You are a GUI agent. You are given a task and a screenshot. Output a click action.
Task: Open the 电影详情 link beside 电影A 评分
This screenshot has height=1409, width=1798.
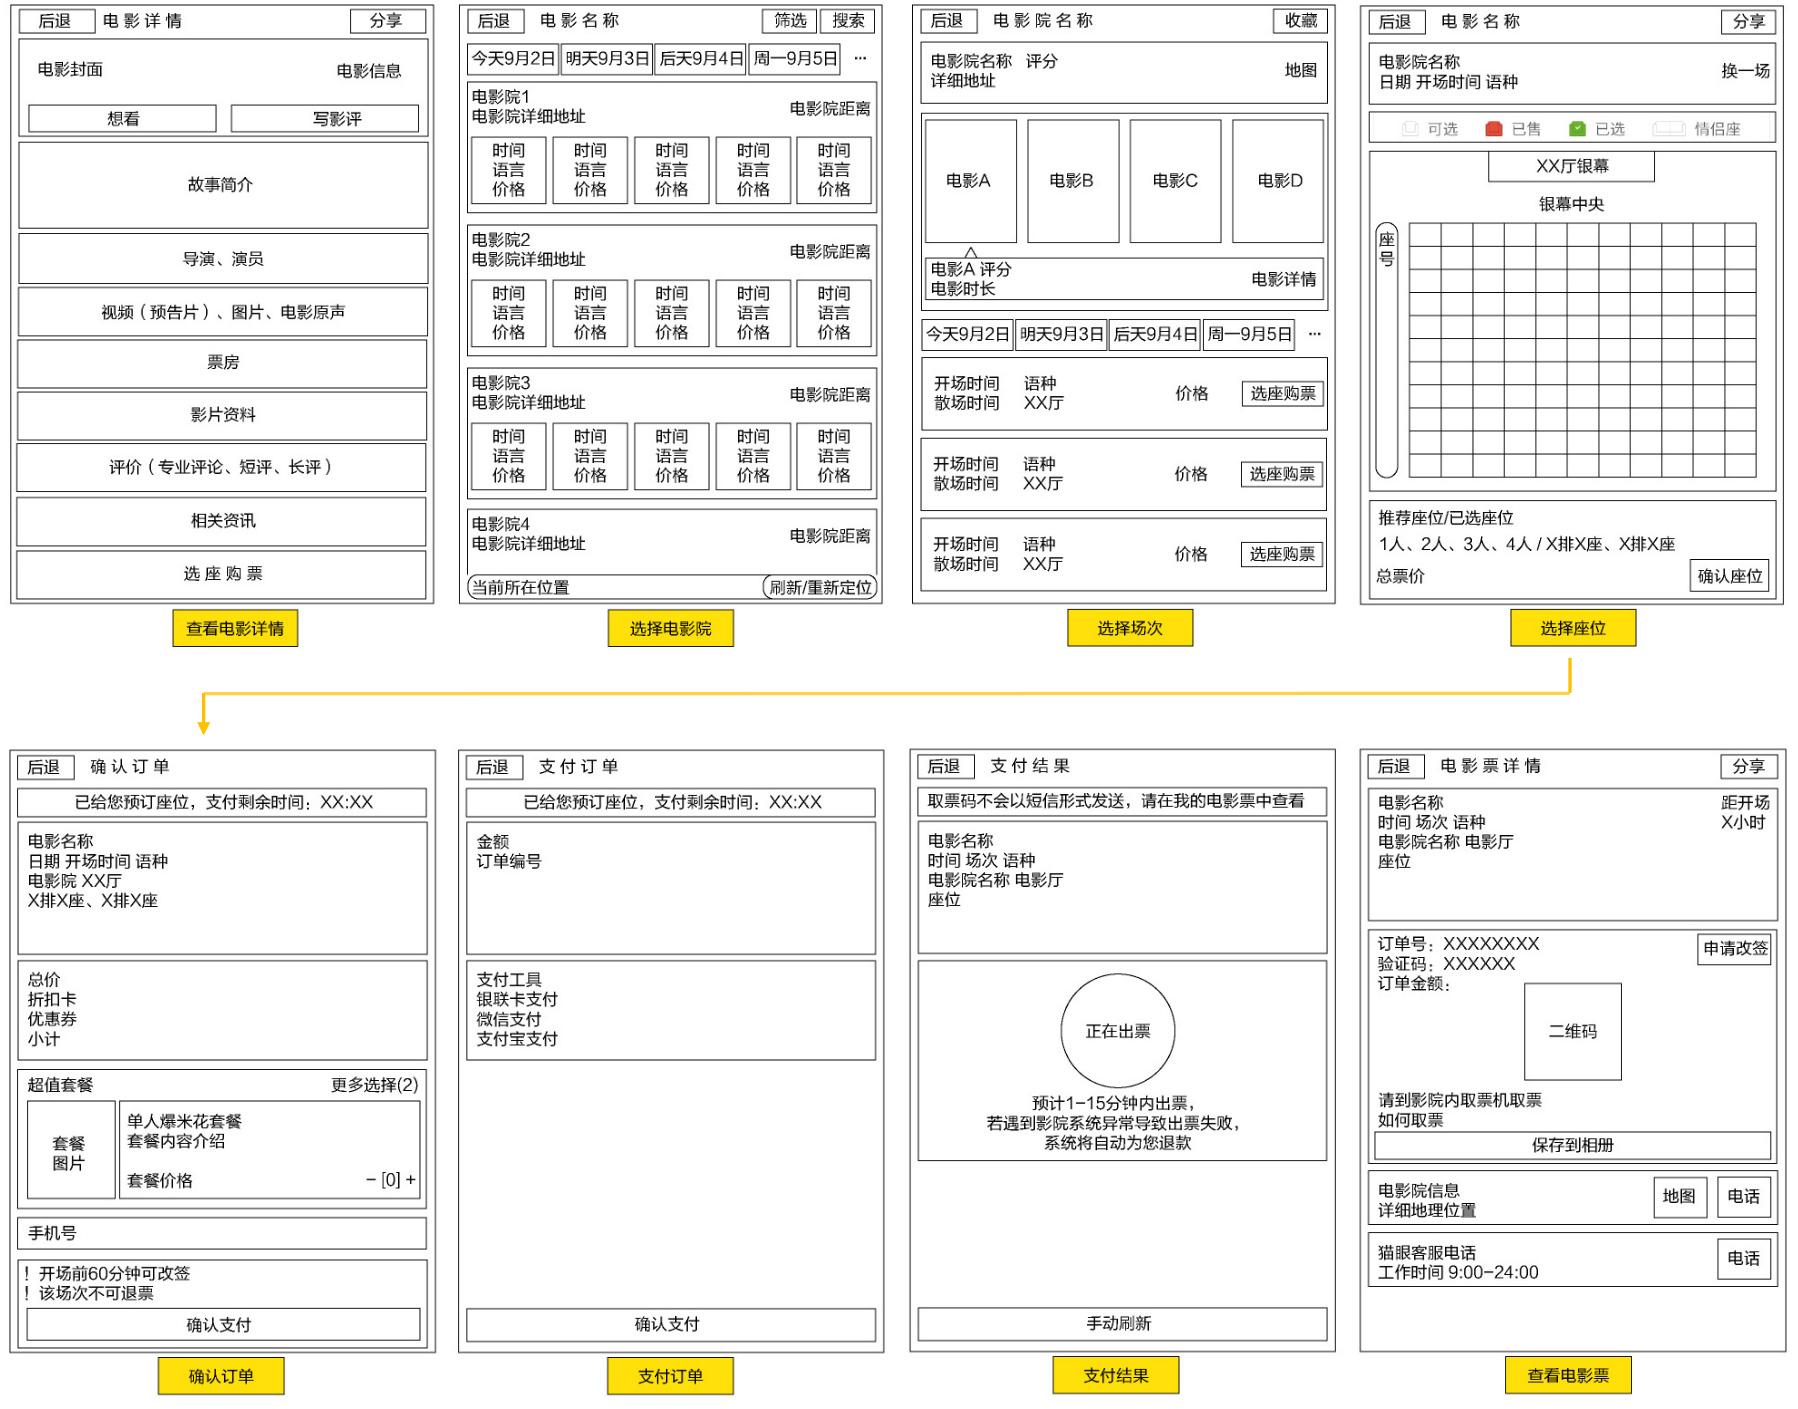(1284, 279)
